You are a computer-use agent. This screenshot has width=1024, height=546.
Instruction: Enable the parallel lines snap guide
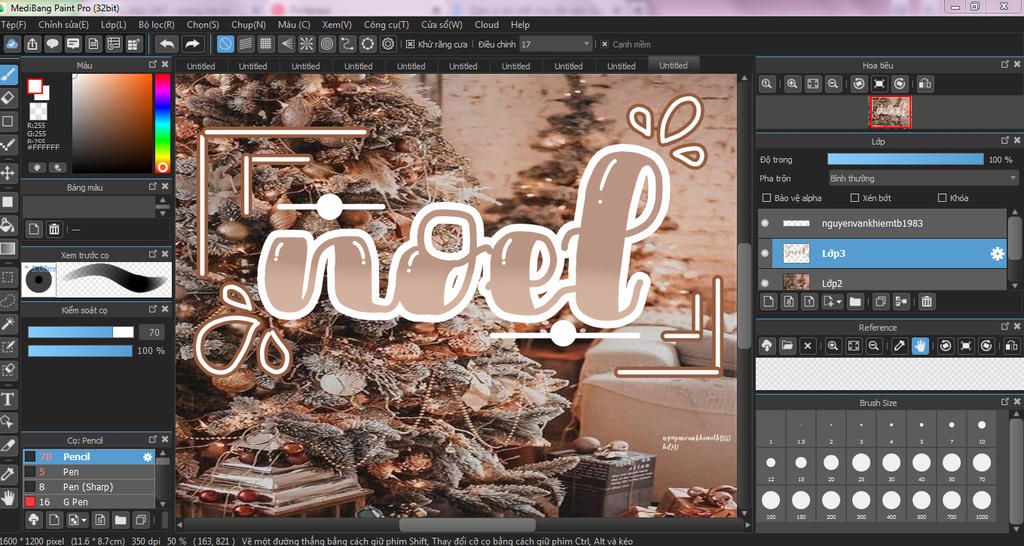pyautogui.click(x=246, y=44)
